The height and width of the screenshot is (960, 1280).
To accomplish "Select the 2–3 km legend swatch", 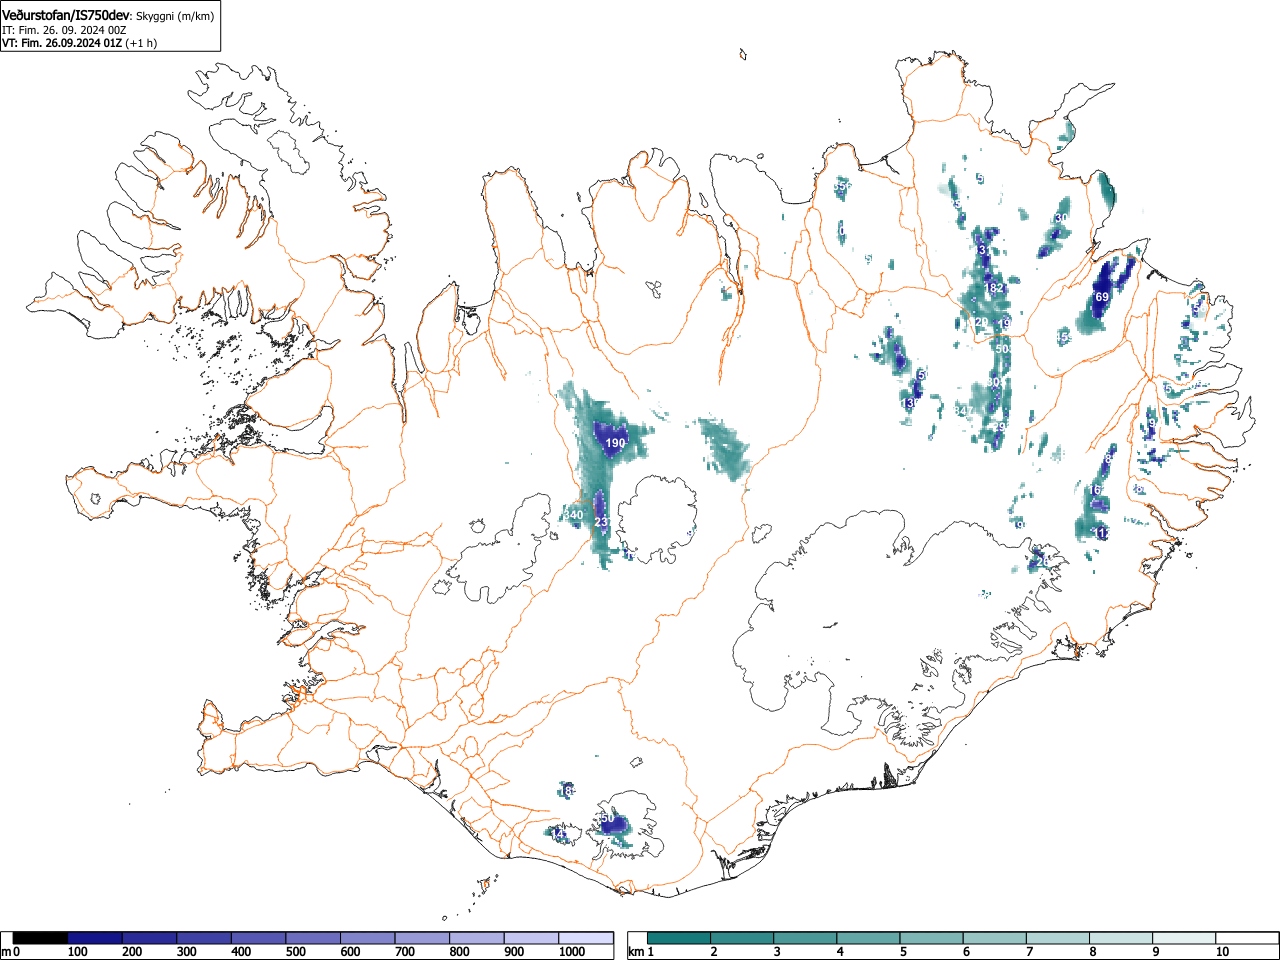I will click(x=743, y=938).
